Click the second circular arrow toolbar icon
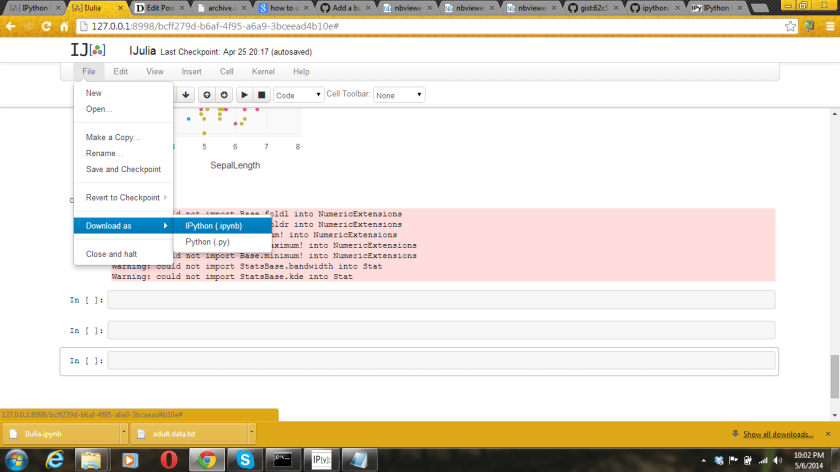 click(x=224, y=95)
